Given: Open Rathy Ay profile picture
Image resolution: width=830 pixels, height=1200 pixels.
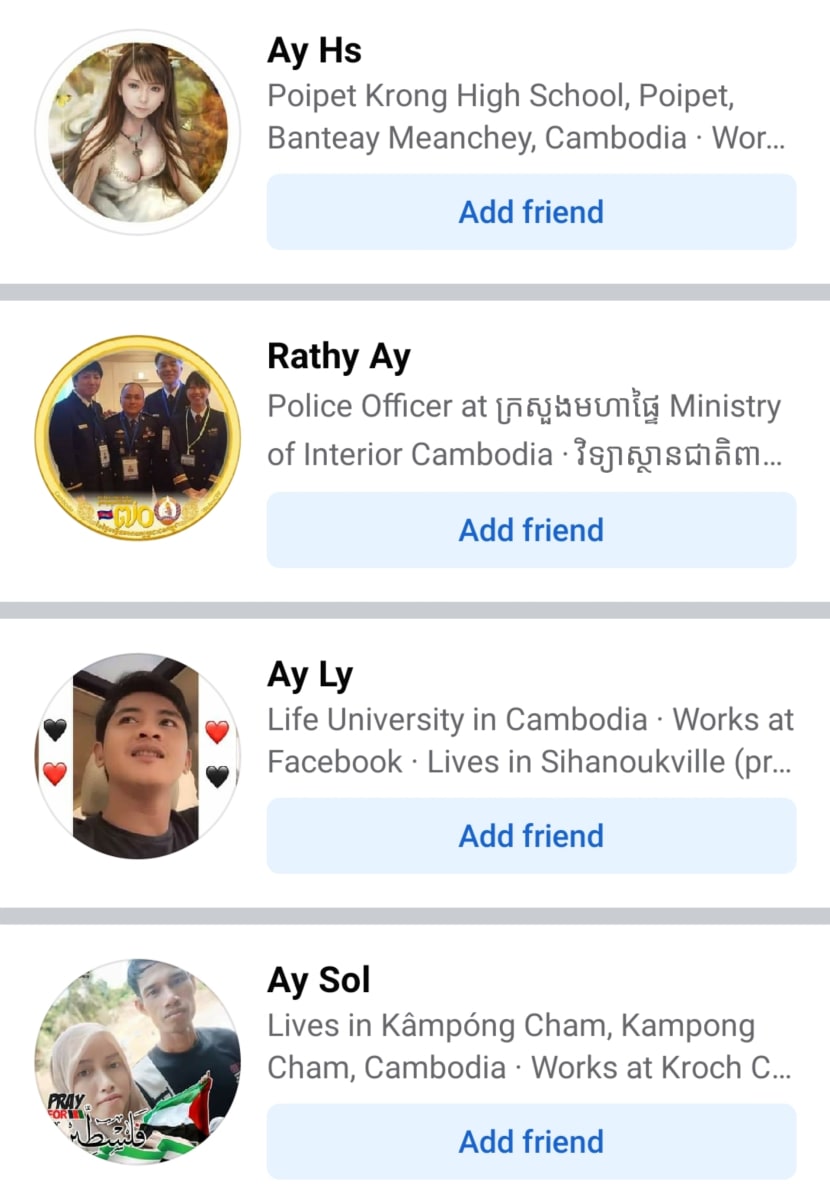Looking at the screenshot, I should [138, 438].
